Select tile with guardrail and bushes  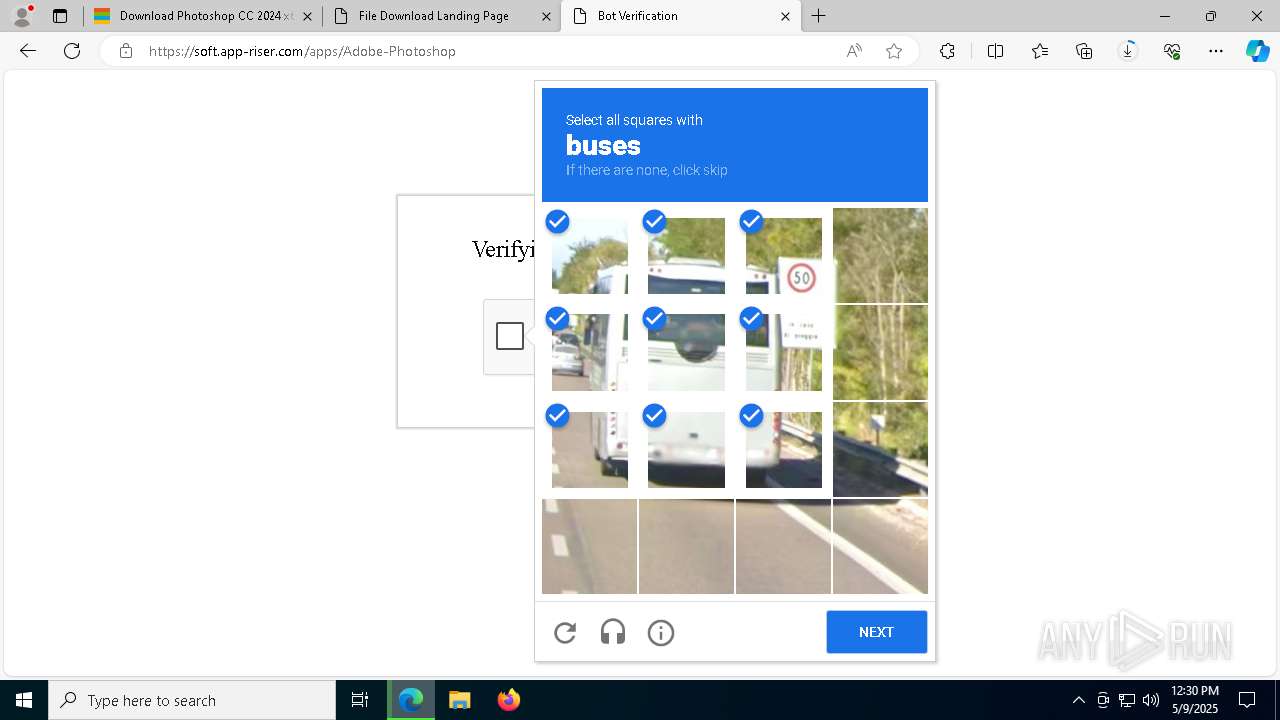pos(880,449)
